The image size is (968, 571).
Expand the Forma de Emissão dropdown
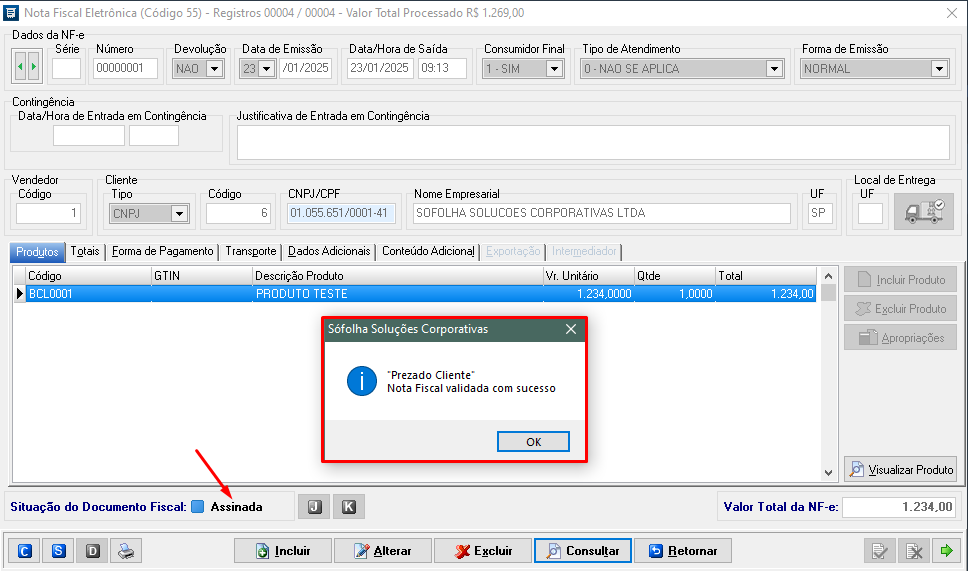pos(938,69)
